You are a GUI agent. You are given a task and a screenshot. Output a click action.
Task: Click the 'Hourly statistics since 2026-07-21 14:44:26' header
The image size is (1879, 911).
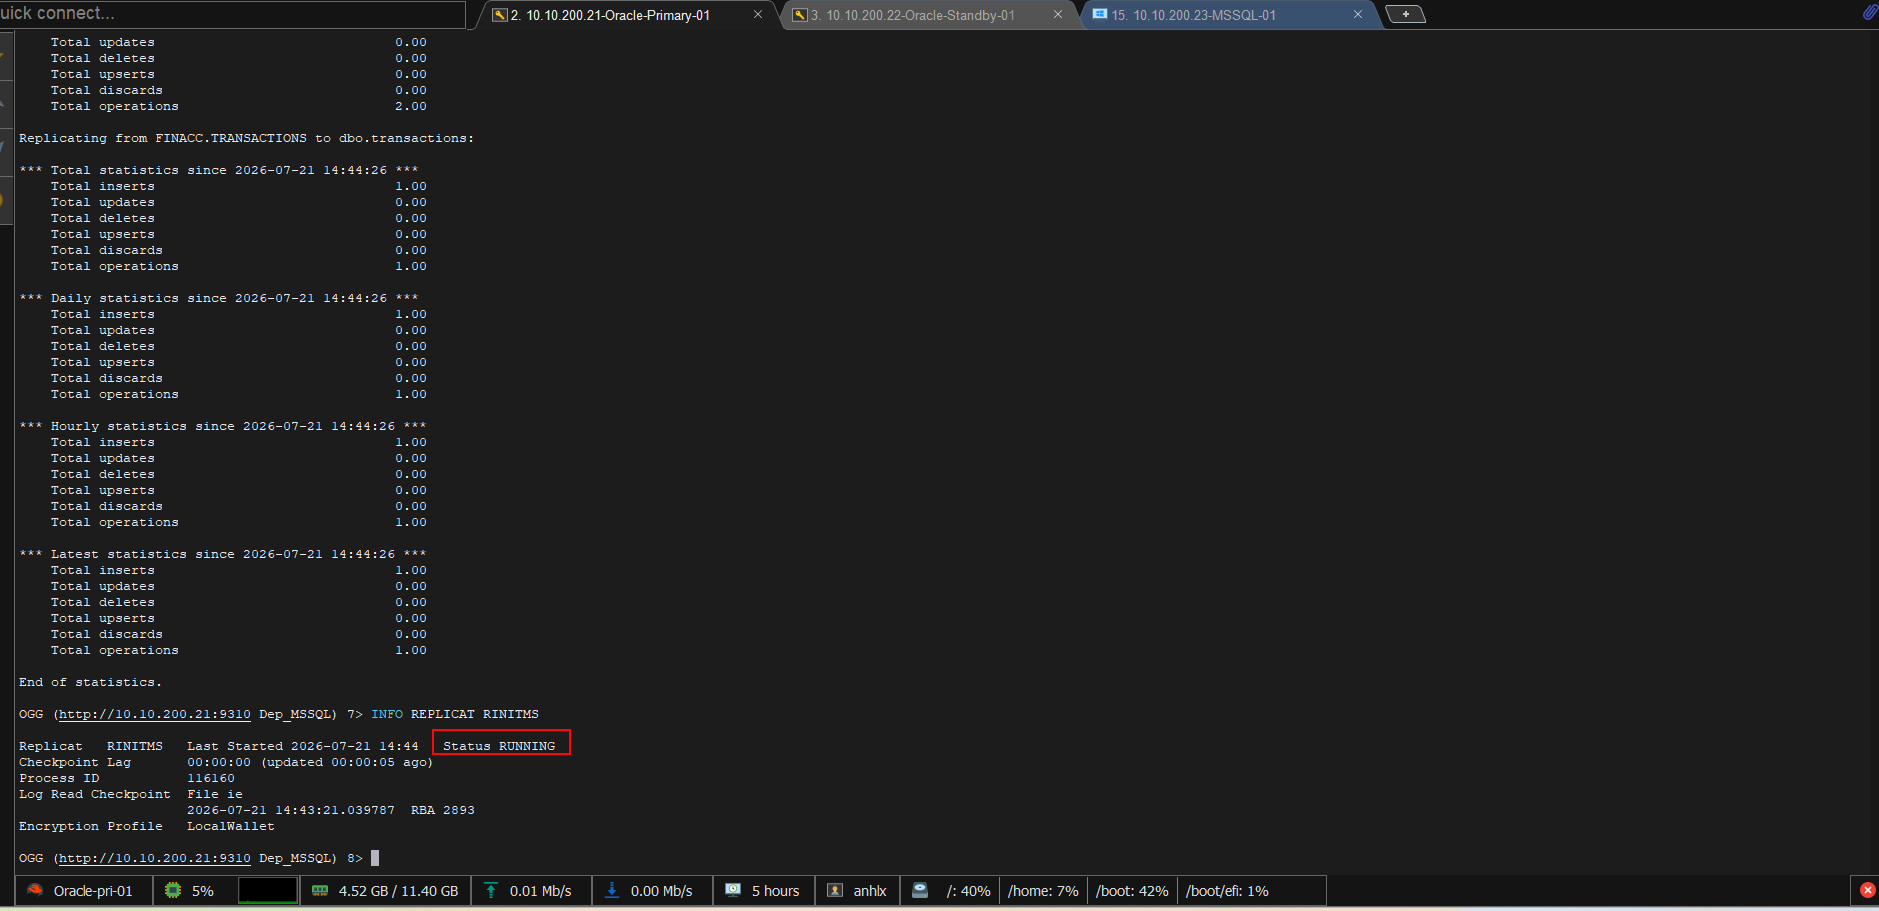click(x=223, y=426)
